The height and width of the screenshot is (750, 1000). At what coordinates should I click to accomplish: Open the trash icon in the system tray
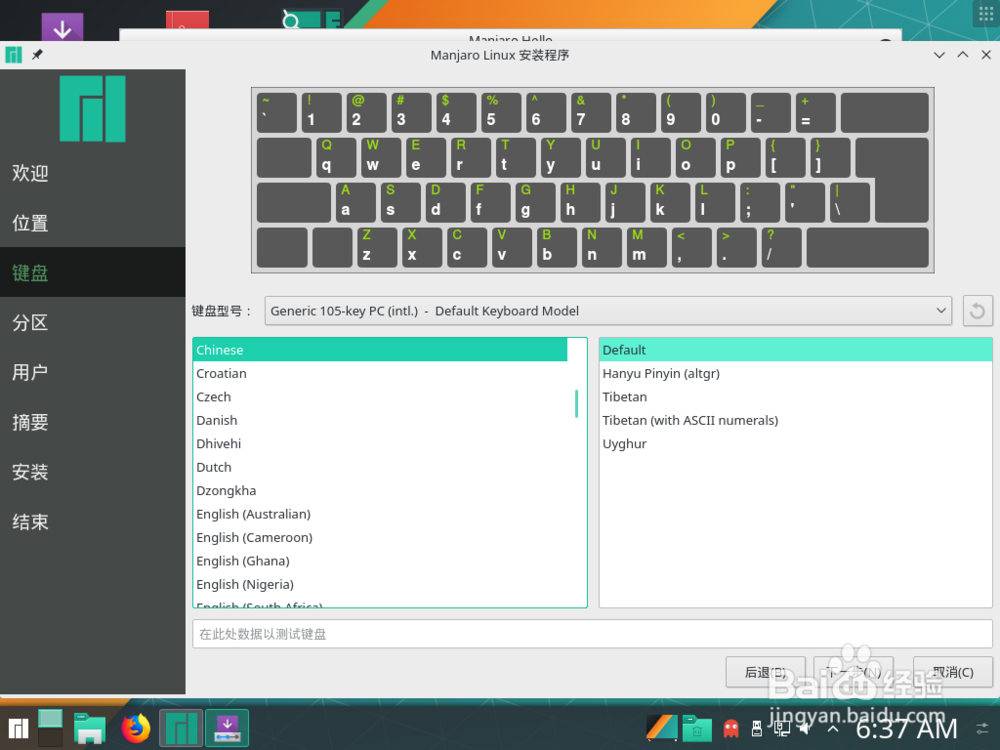tap(697, 728)
